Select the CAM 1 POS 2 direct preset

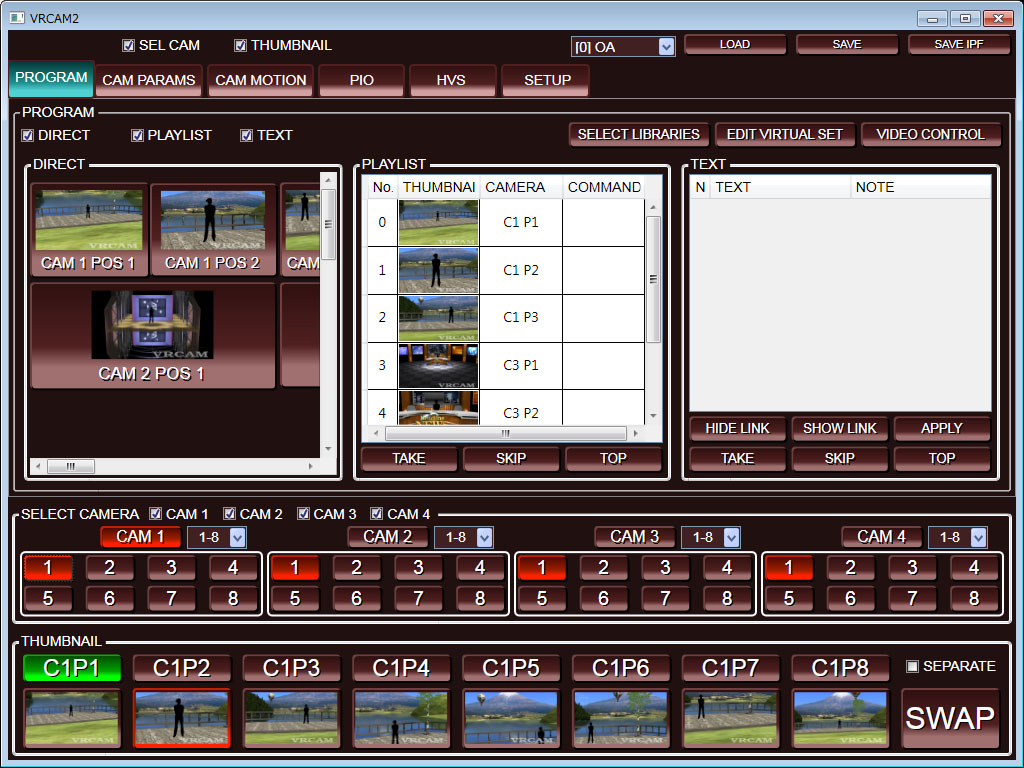click(x=212, y=229)
